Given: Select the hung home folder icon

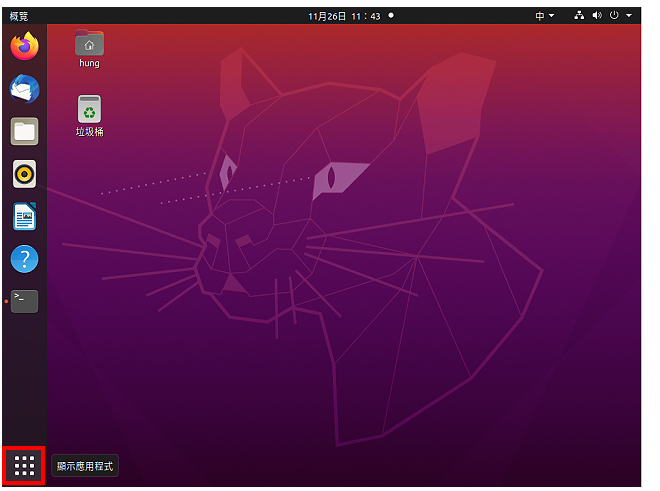Looking at the screenshot, I should point(89,43).
